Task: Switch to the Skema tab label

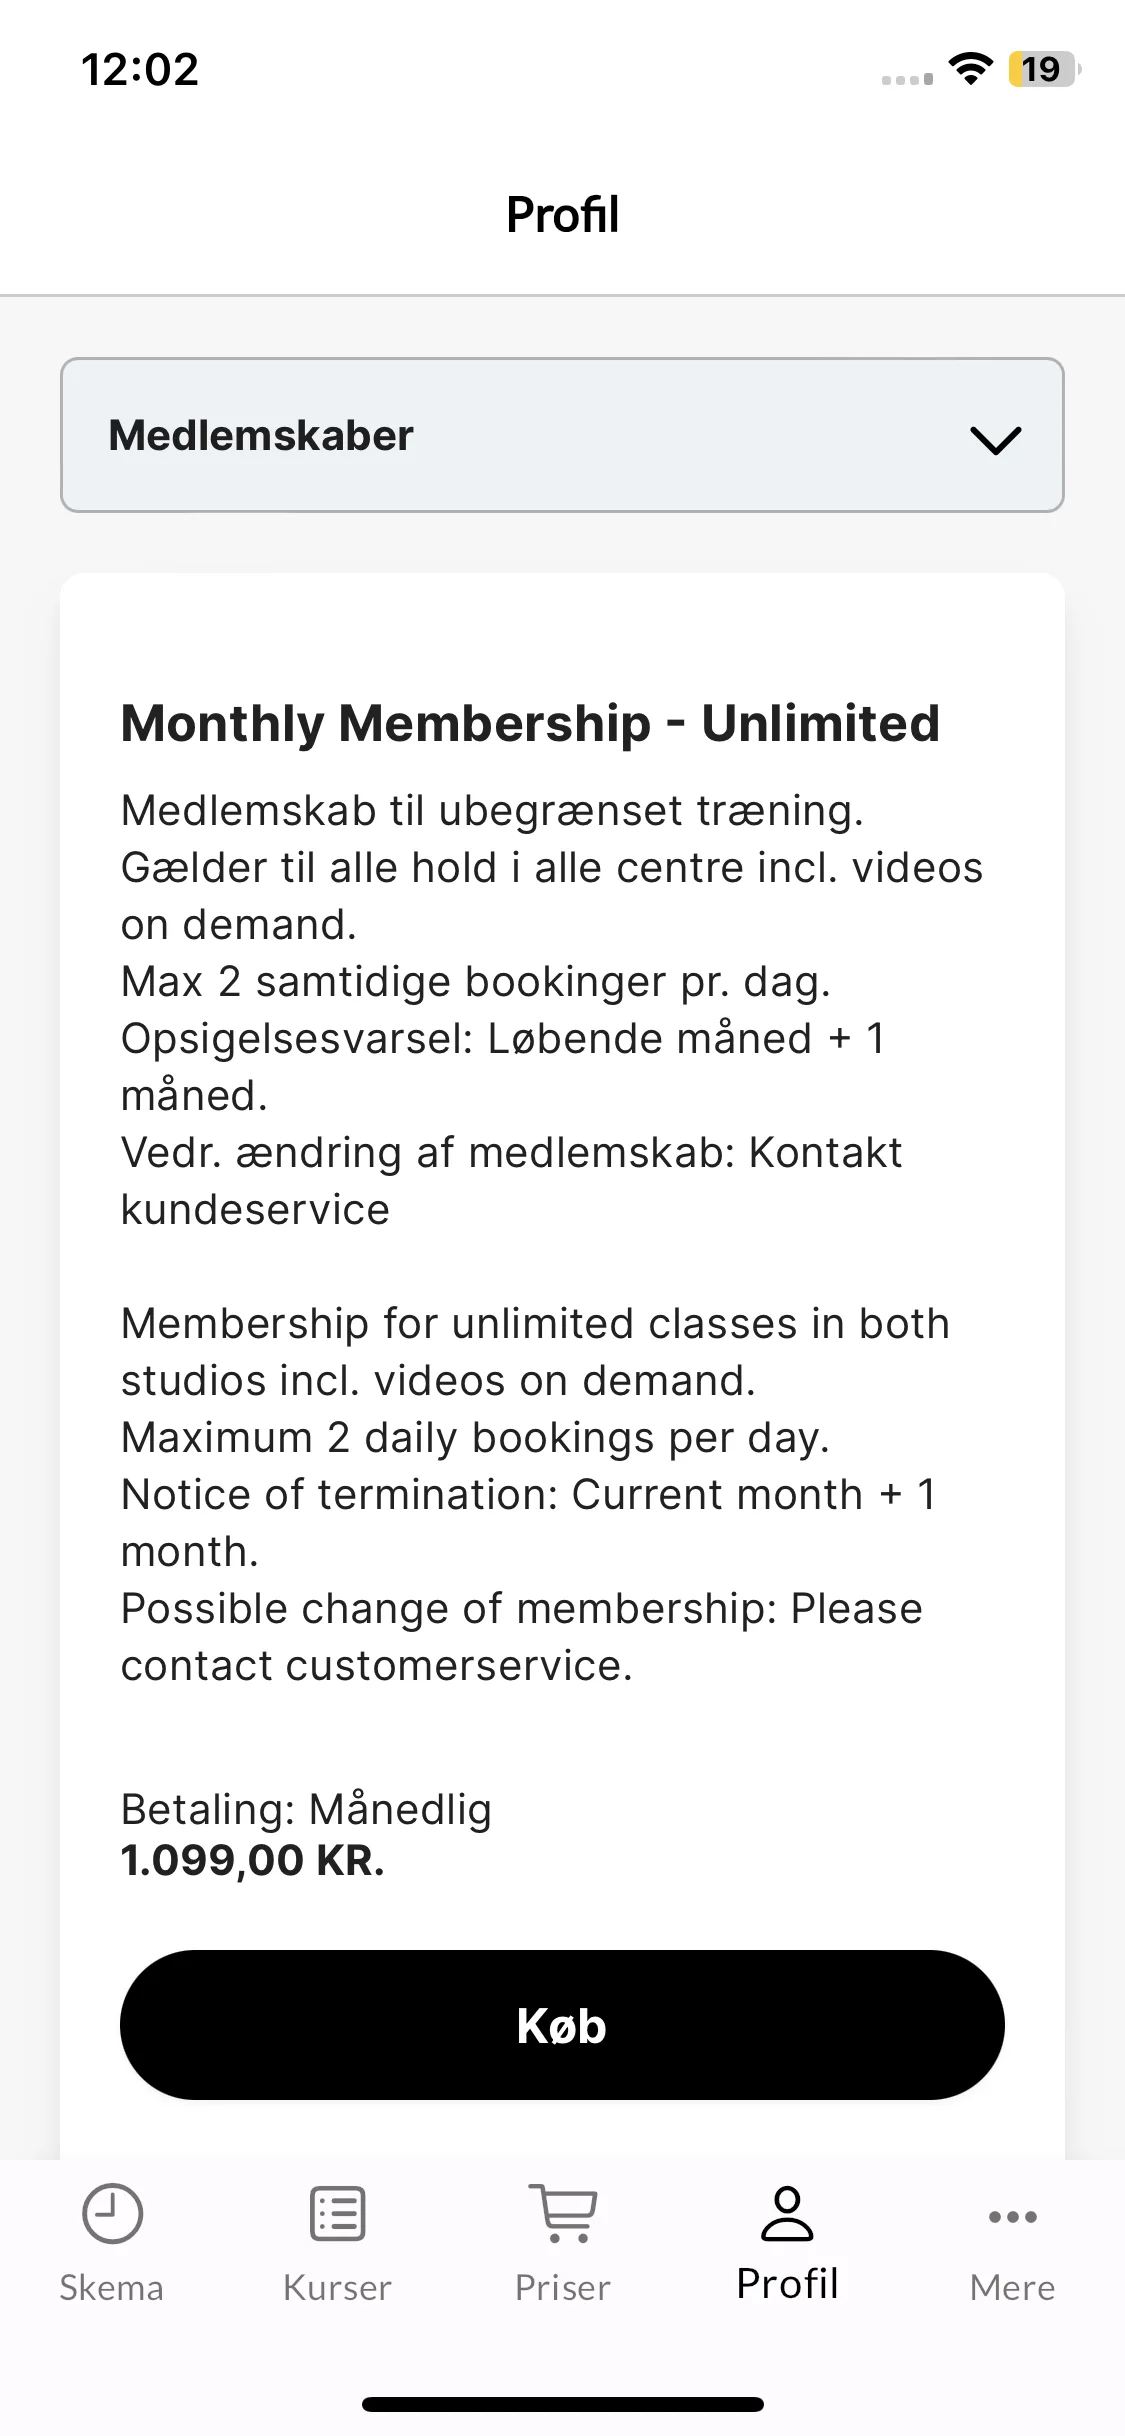Action: click(x=112, y=2288)
